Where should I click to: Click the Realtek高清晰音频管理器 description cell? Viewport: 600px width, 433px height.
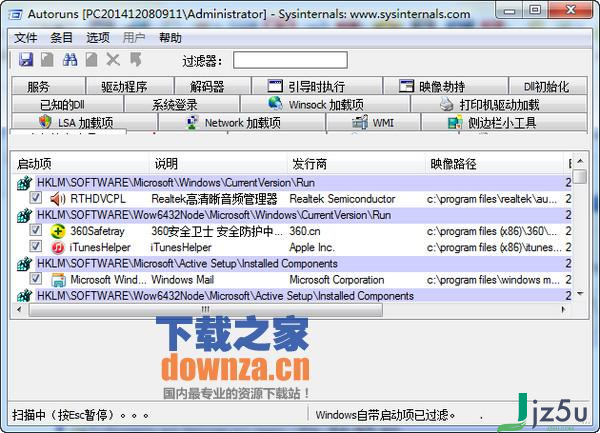coord(214,199)
